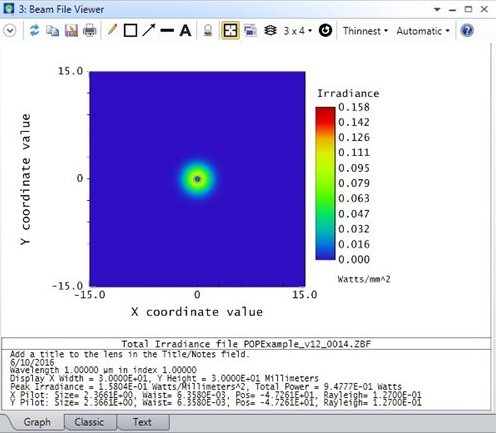
Task: Select the pencil annotation tool
Action: point(113,30)
